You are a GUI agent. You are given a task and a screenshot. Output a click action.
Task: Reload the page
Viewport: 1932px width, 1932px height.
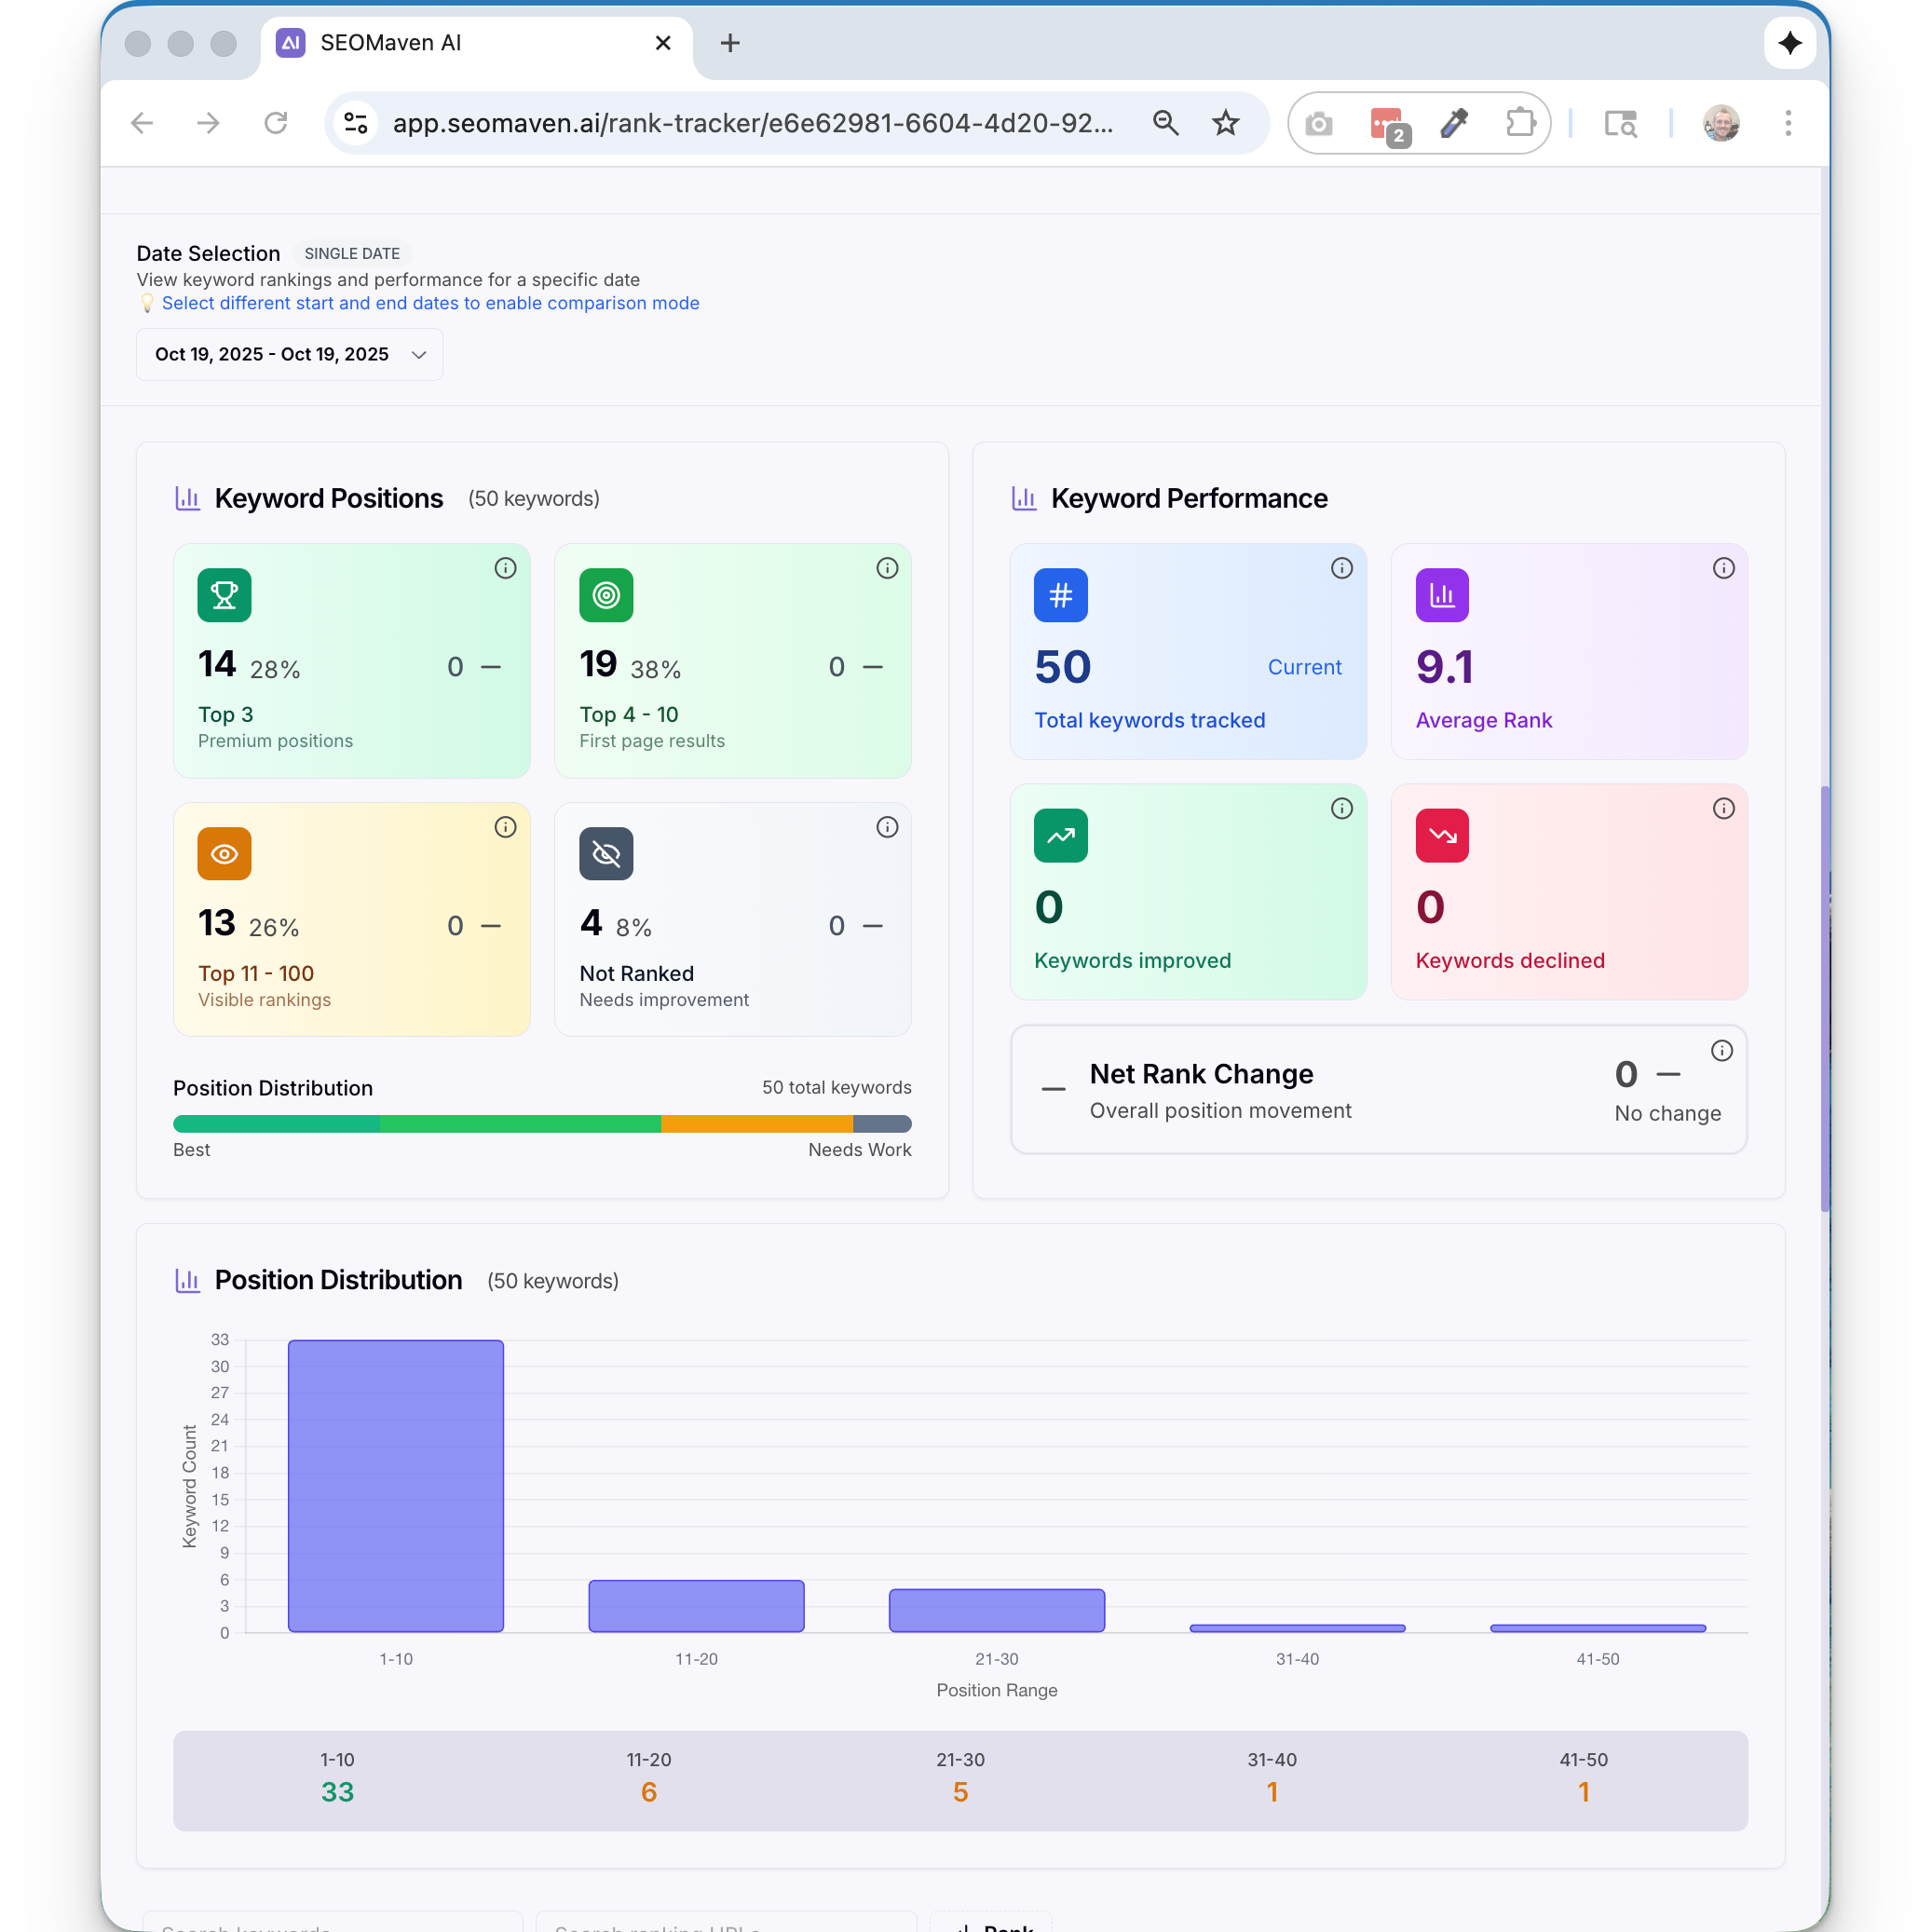275,123
